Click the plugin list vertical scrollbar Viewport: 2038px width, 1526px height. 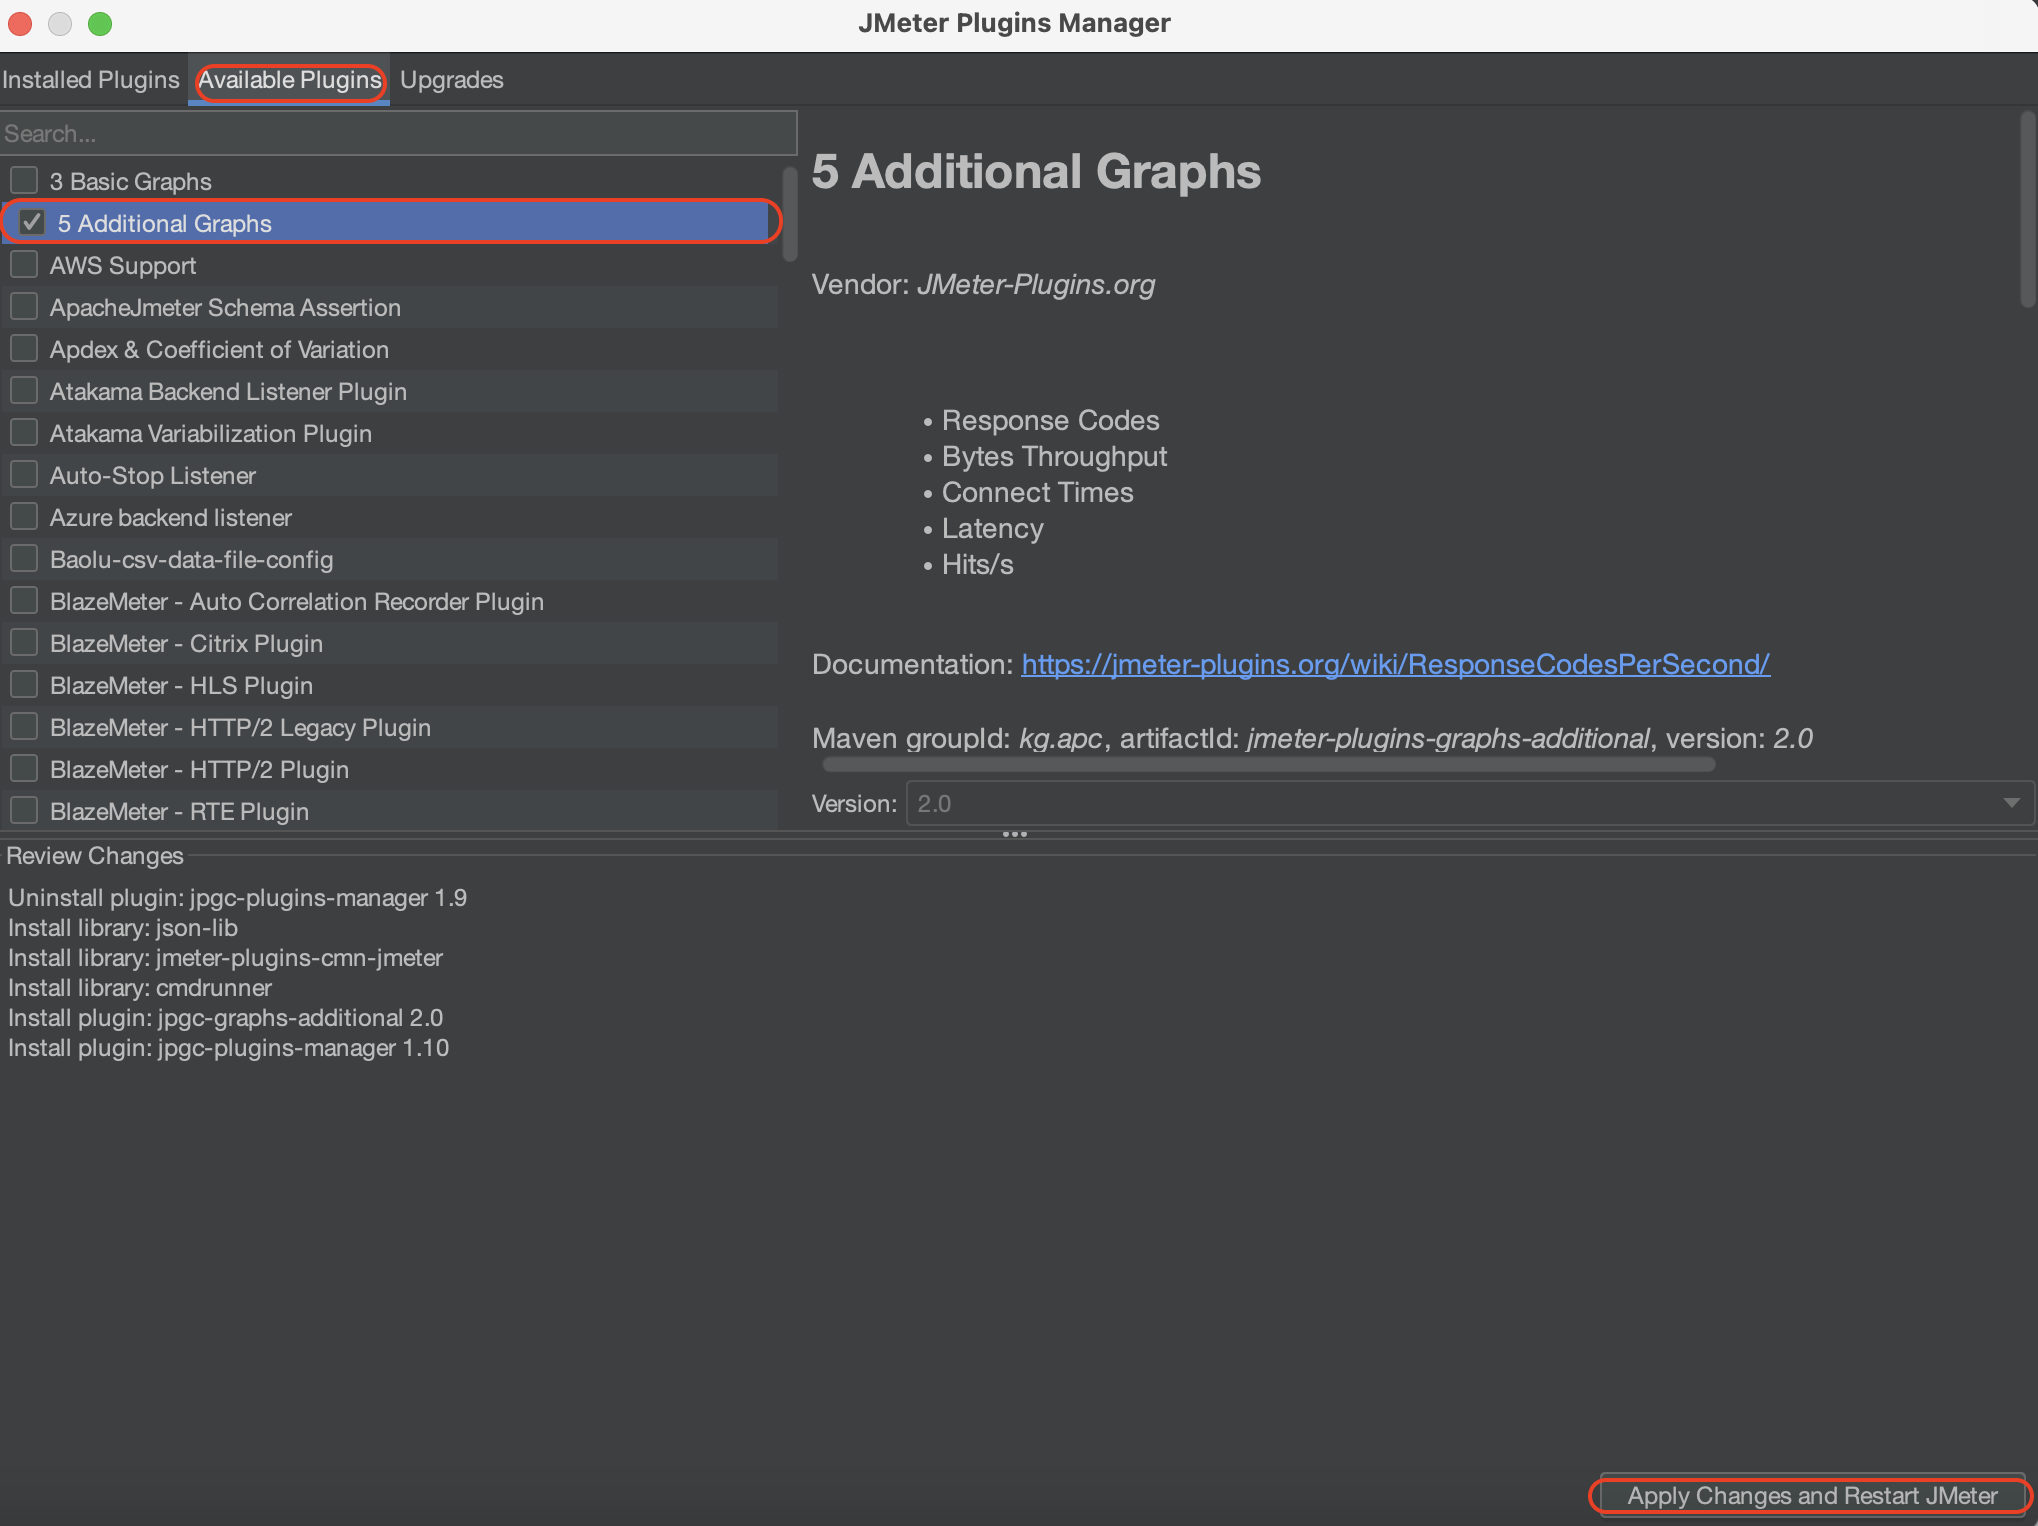pos(789,215)
